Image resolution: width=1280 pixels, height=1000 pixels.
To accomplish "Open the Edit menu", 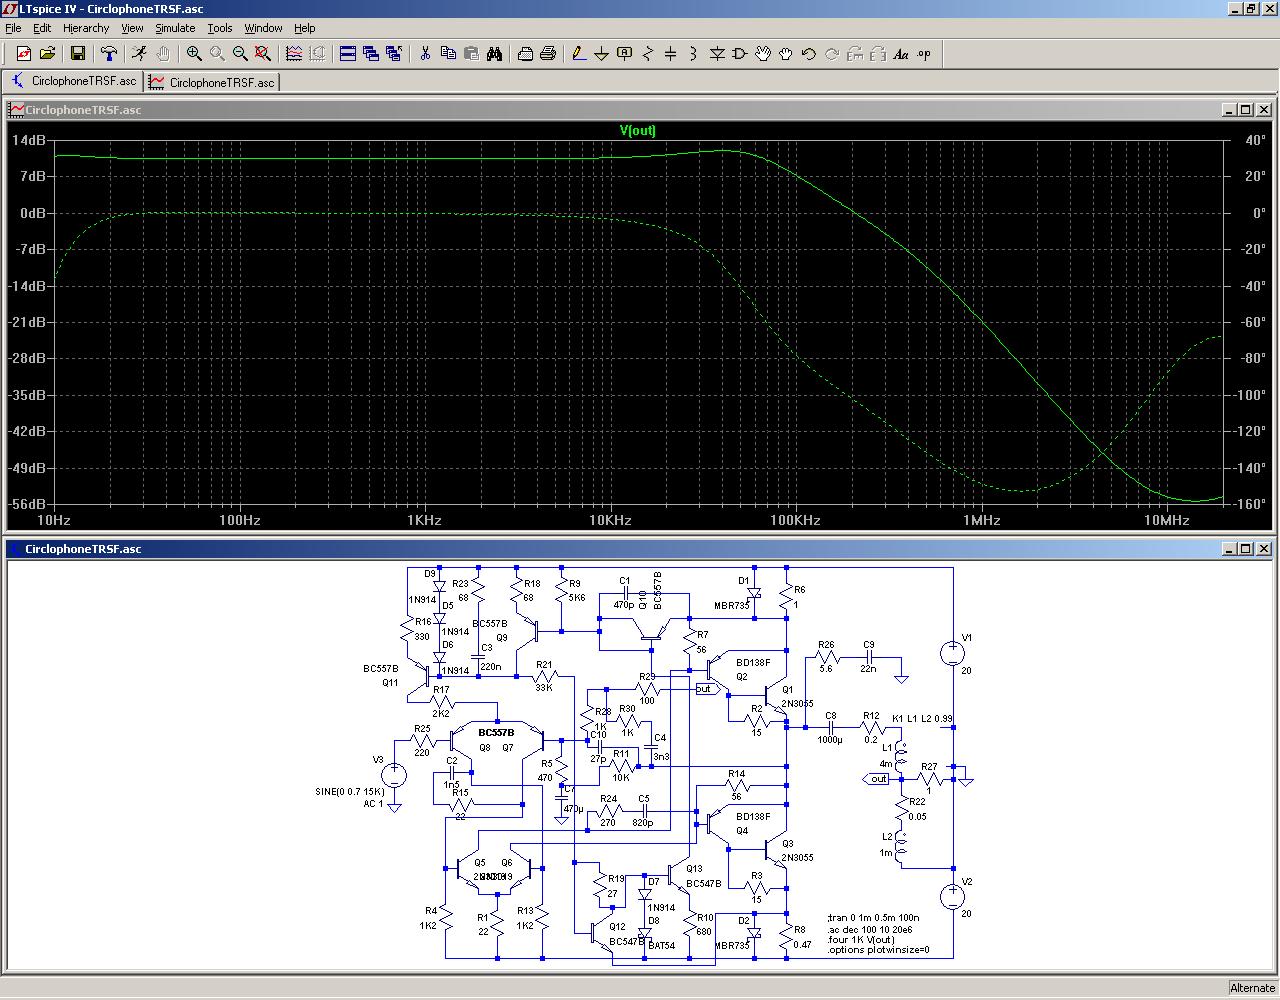I will click(x=42, y=28).
